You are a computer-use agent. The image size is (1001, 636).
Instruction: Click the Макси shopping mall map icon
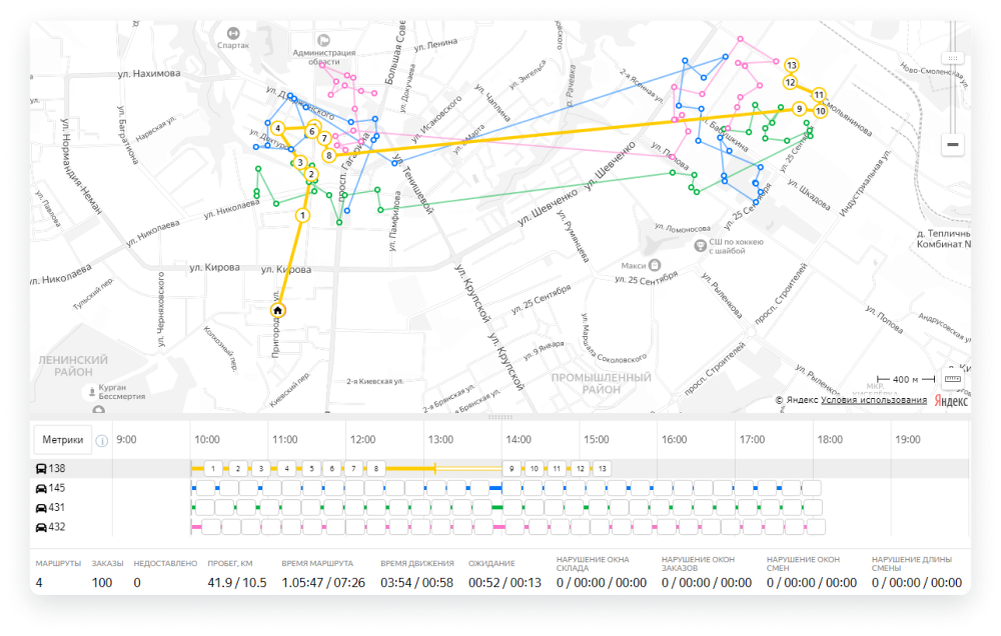click(654, 265)
